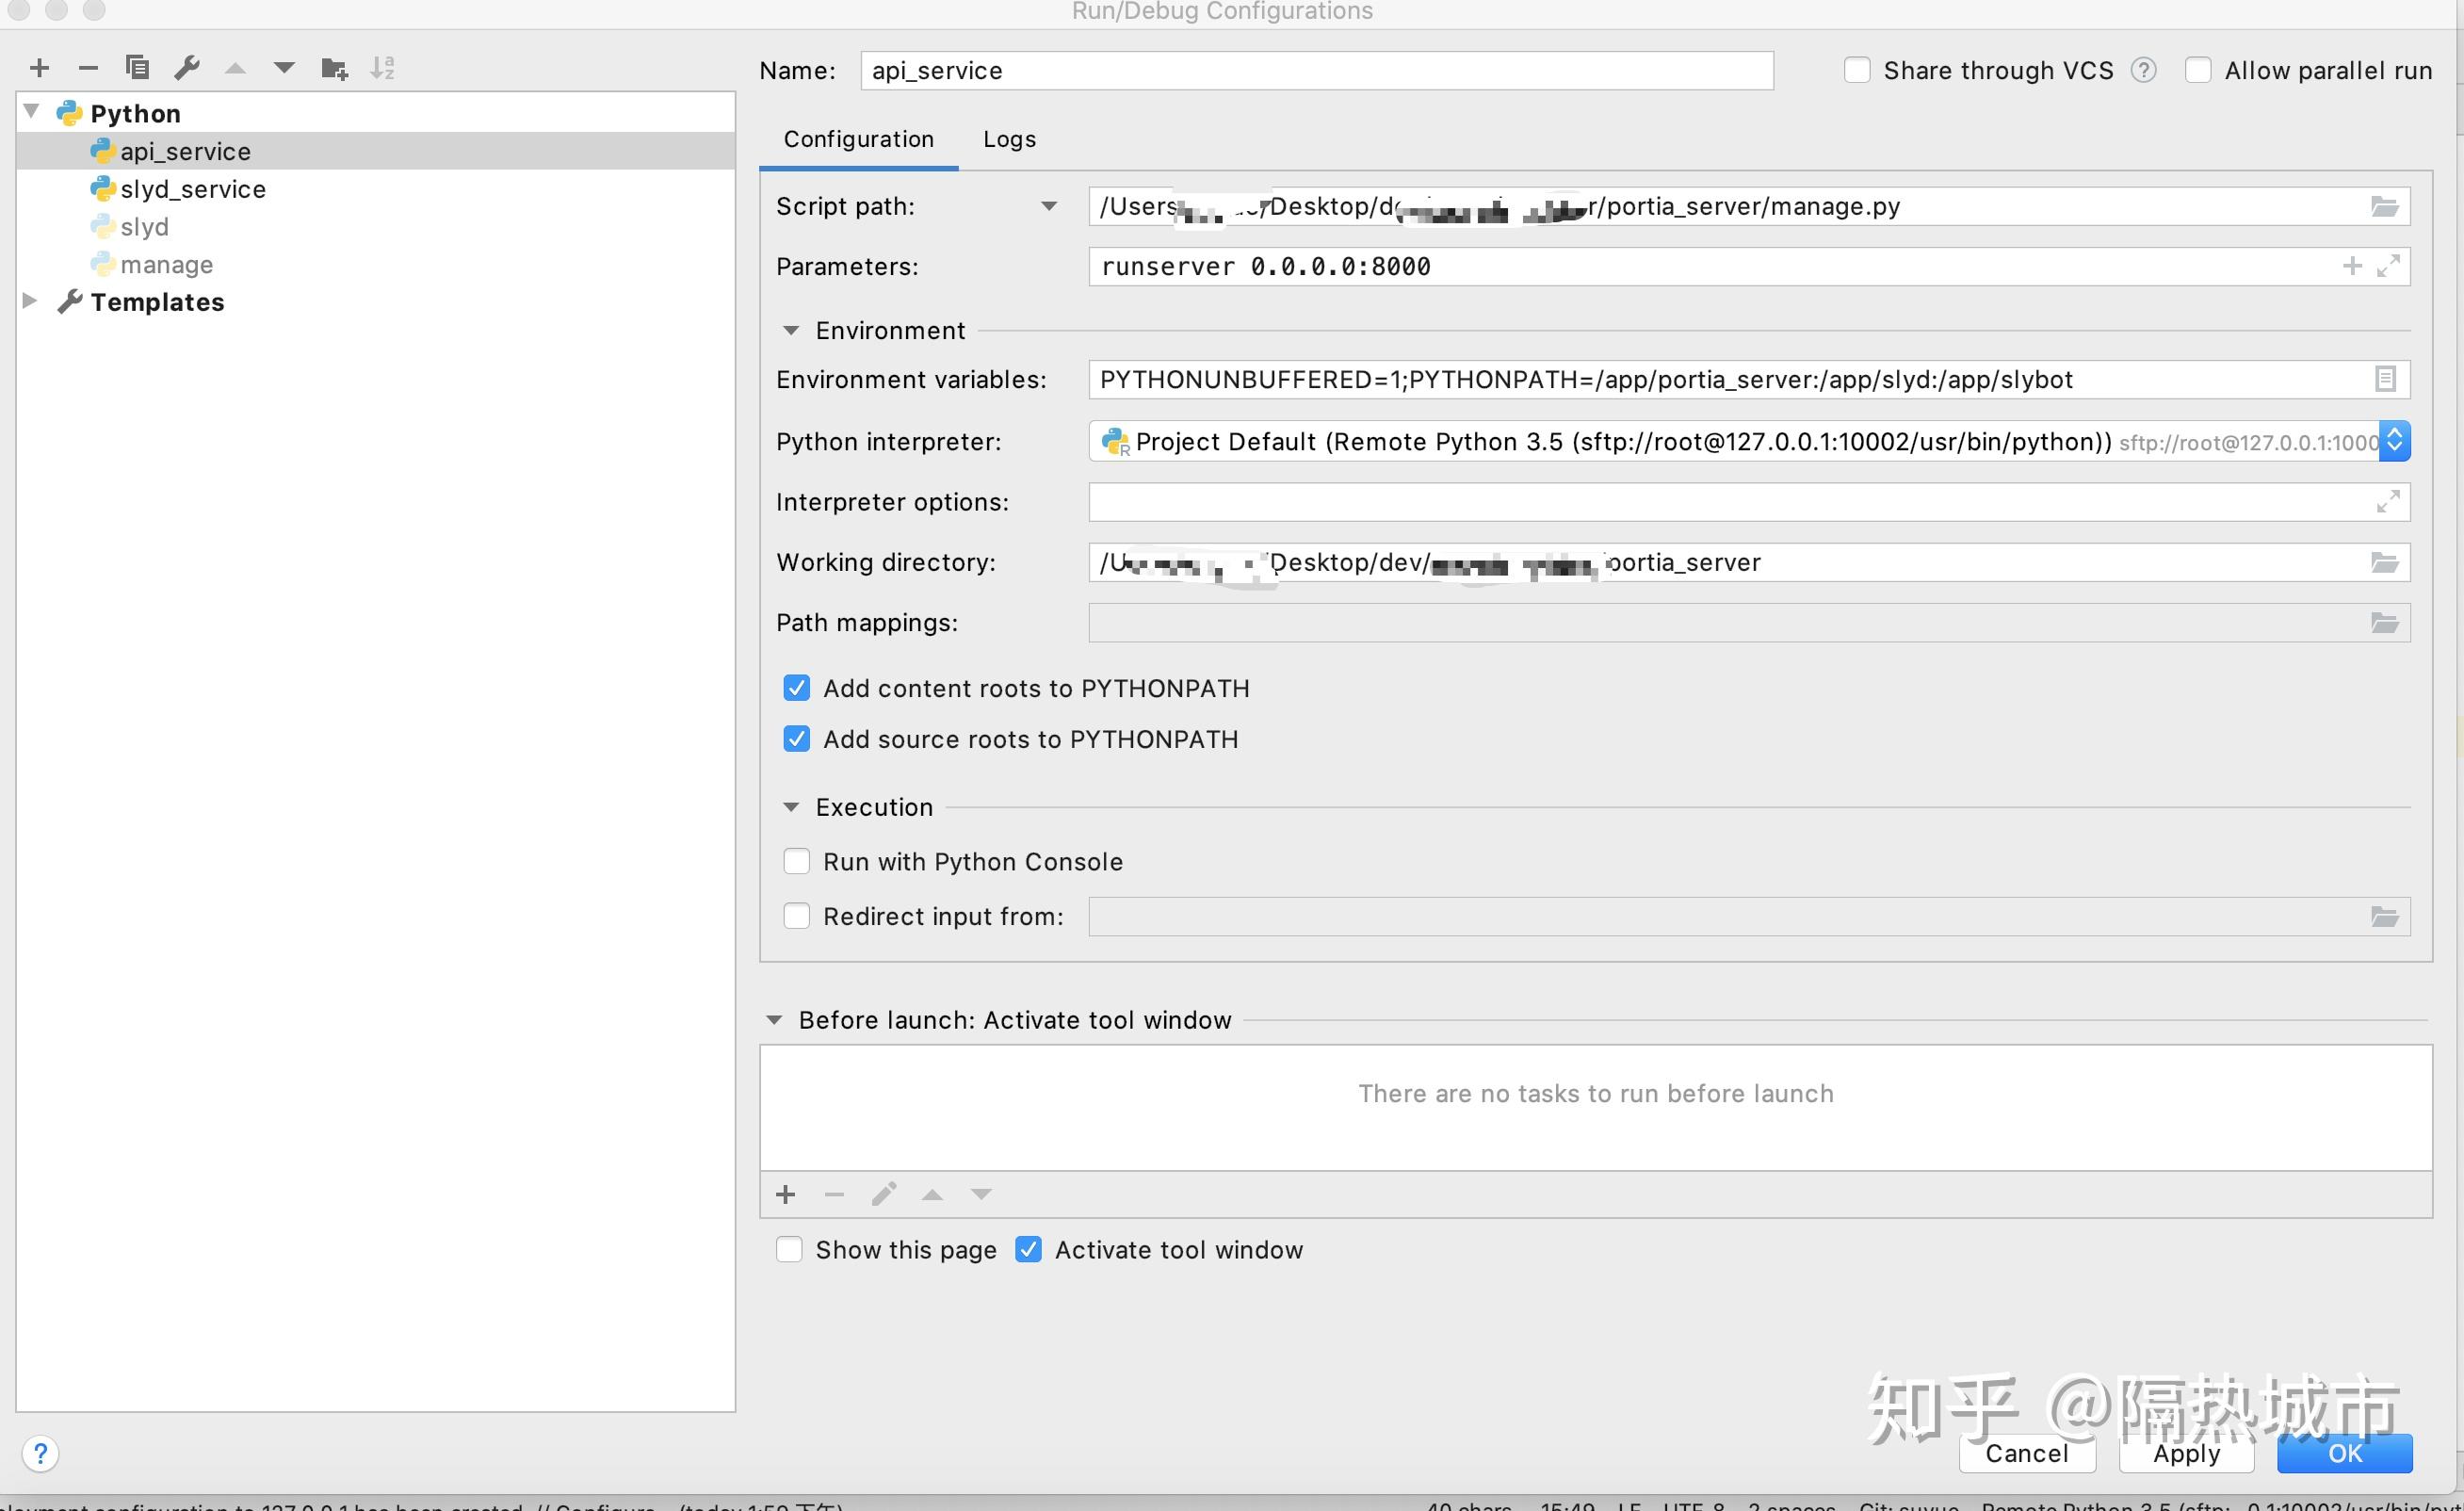
Task: Uncheck Add content roots to PYTHONPATH
Action: click(796, 688)
